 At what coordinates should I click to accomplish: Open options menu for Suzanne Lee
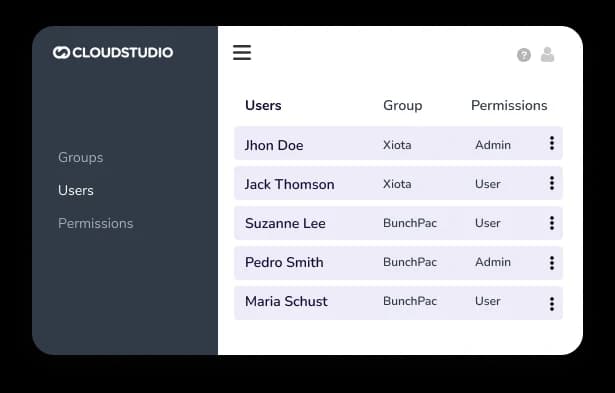click(552, 223)
